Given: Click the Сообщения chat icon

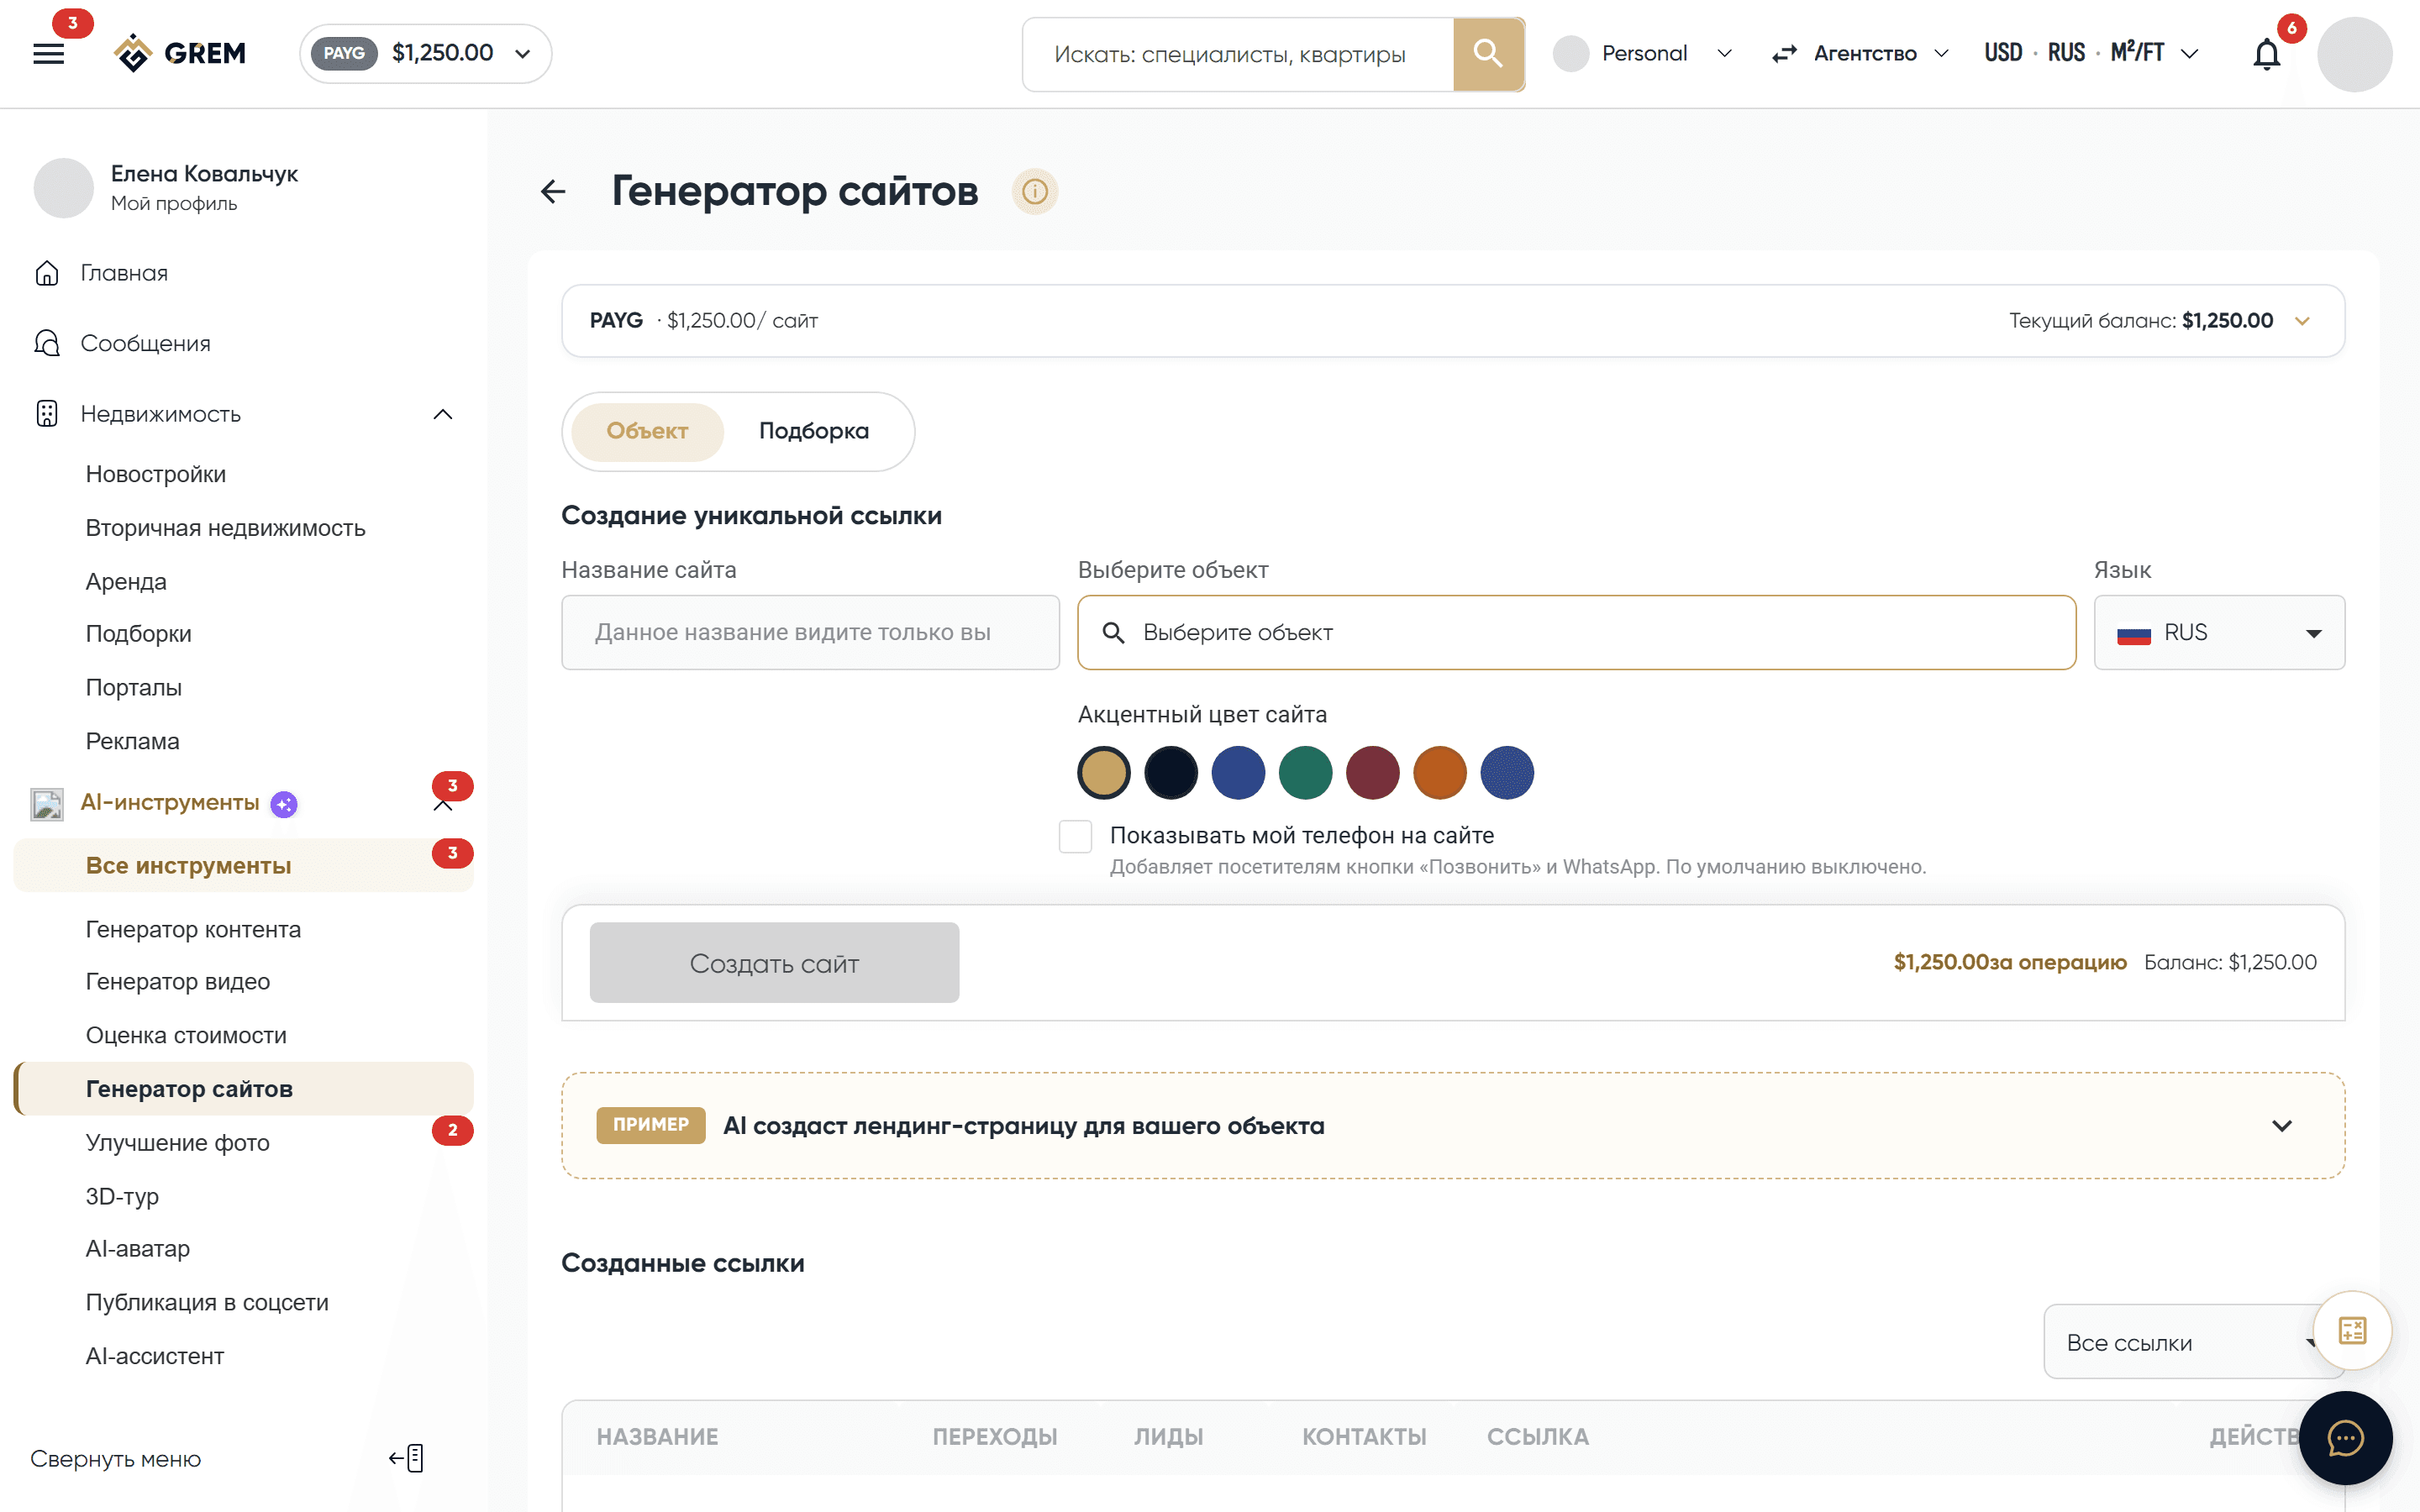Looking at the screenshot, I should (x=47, y=343).
